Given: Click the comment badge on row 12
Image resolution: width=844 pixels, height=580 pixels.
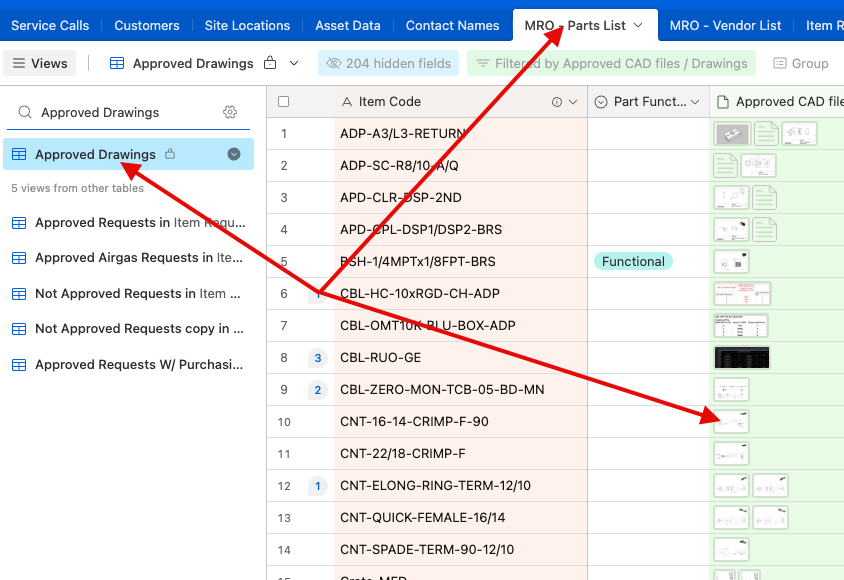Looking at the screenshot, I should pyautogui.click(x=318, y=486).
